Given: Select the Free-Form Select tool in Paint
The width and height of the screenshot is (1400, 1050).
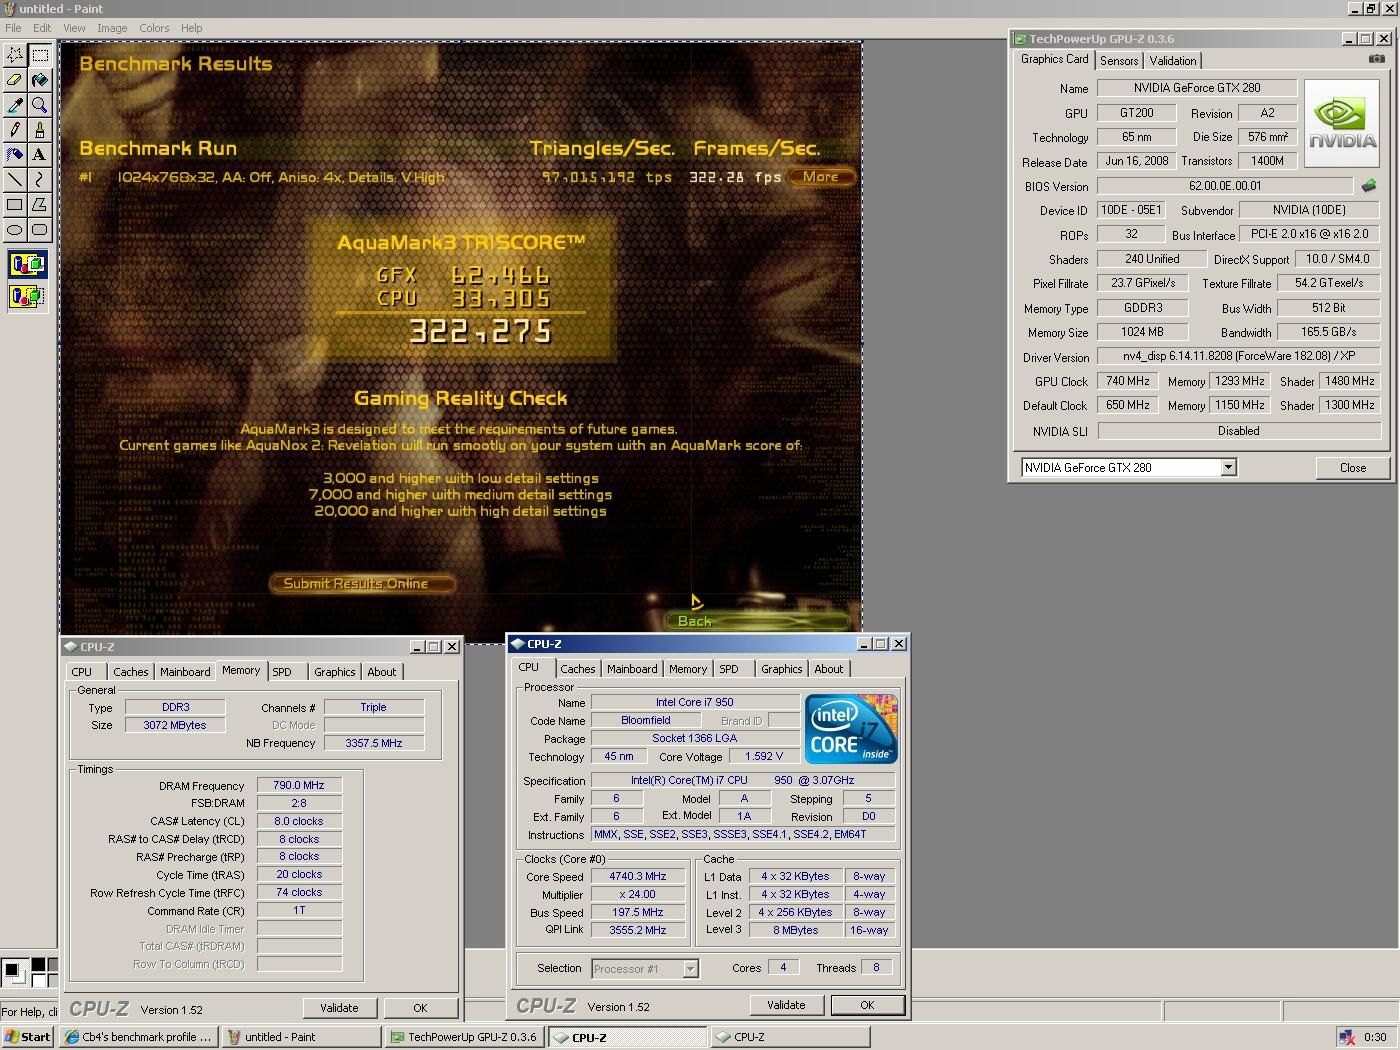Looking at the screenshot, I should [x=15, y=54].
